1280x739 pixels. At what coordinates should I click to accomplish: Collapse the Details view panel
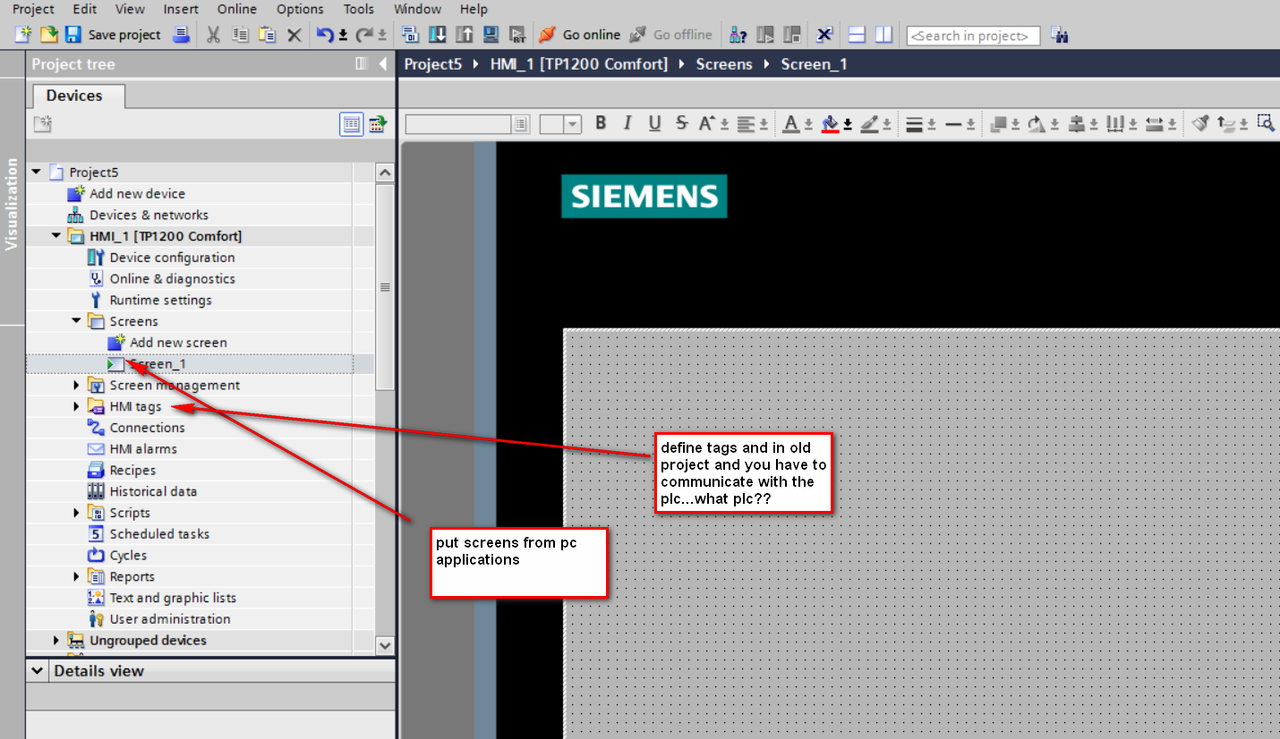click(x=38, y=671)
